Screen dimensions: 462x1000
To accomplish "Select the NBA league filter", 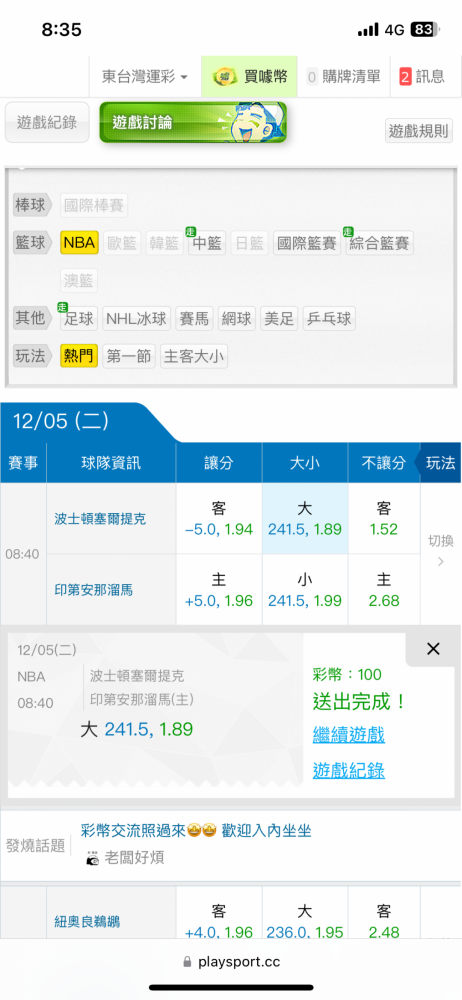I will click(79, 243).
